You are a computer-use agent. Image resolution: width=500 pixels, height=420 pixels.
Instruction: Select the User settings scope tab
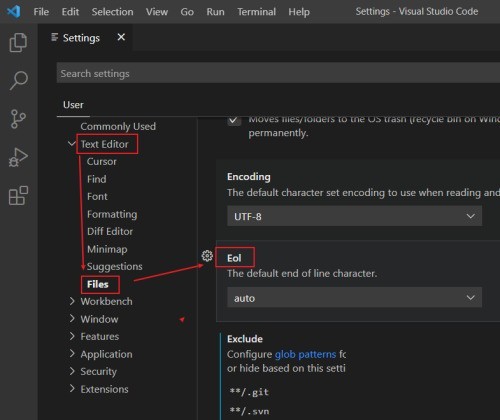(73, 105)
